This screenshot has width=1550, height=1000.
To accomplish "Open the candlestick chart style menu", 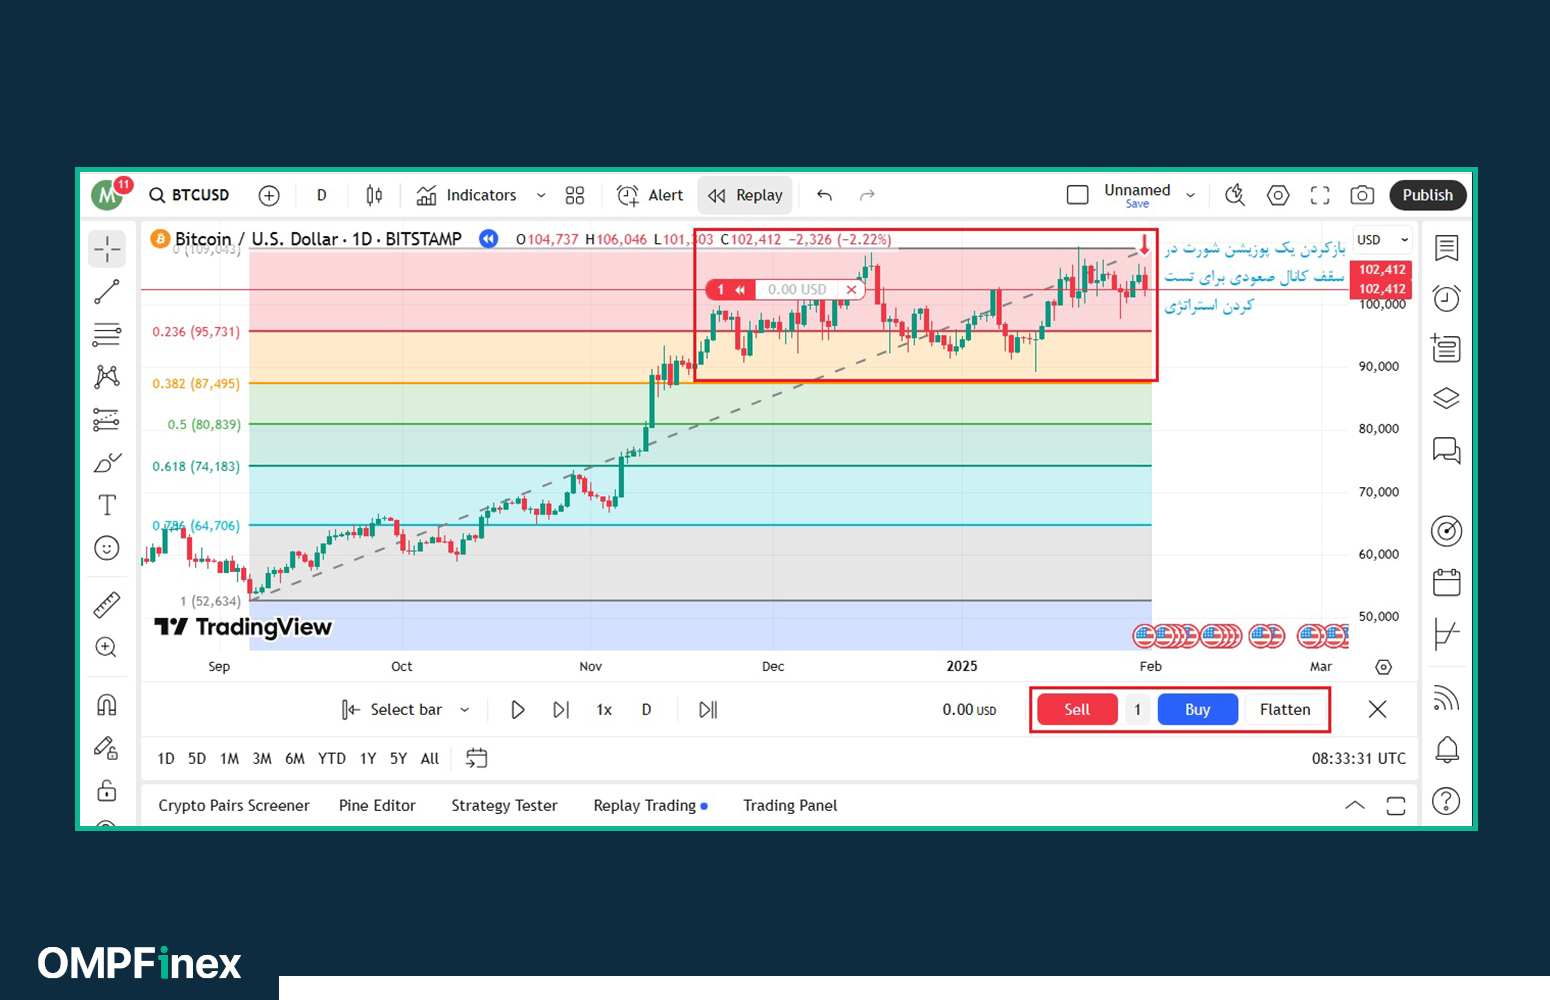I will [x=374, y=195].
